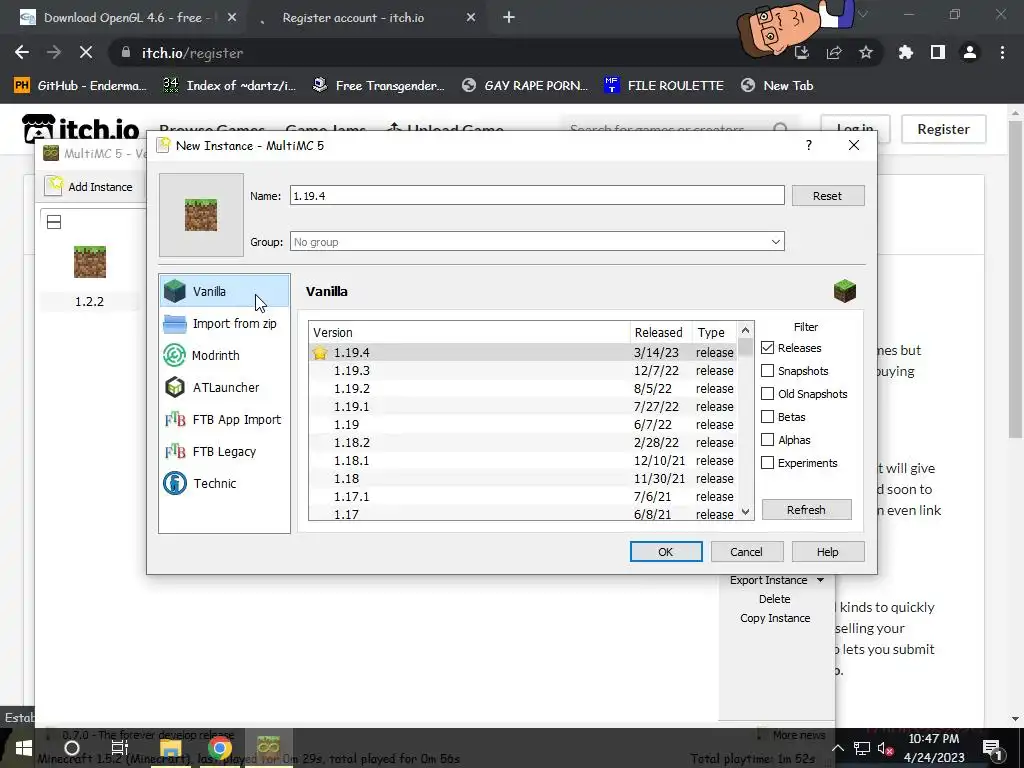Click the Reset name button

coord(827,196)
